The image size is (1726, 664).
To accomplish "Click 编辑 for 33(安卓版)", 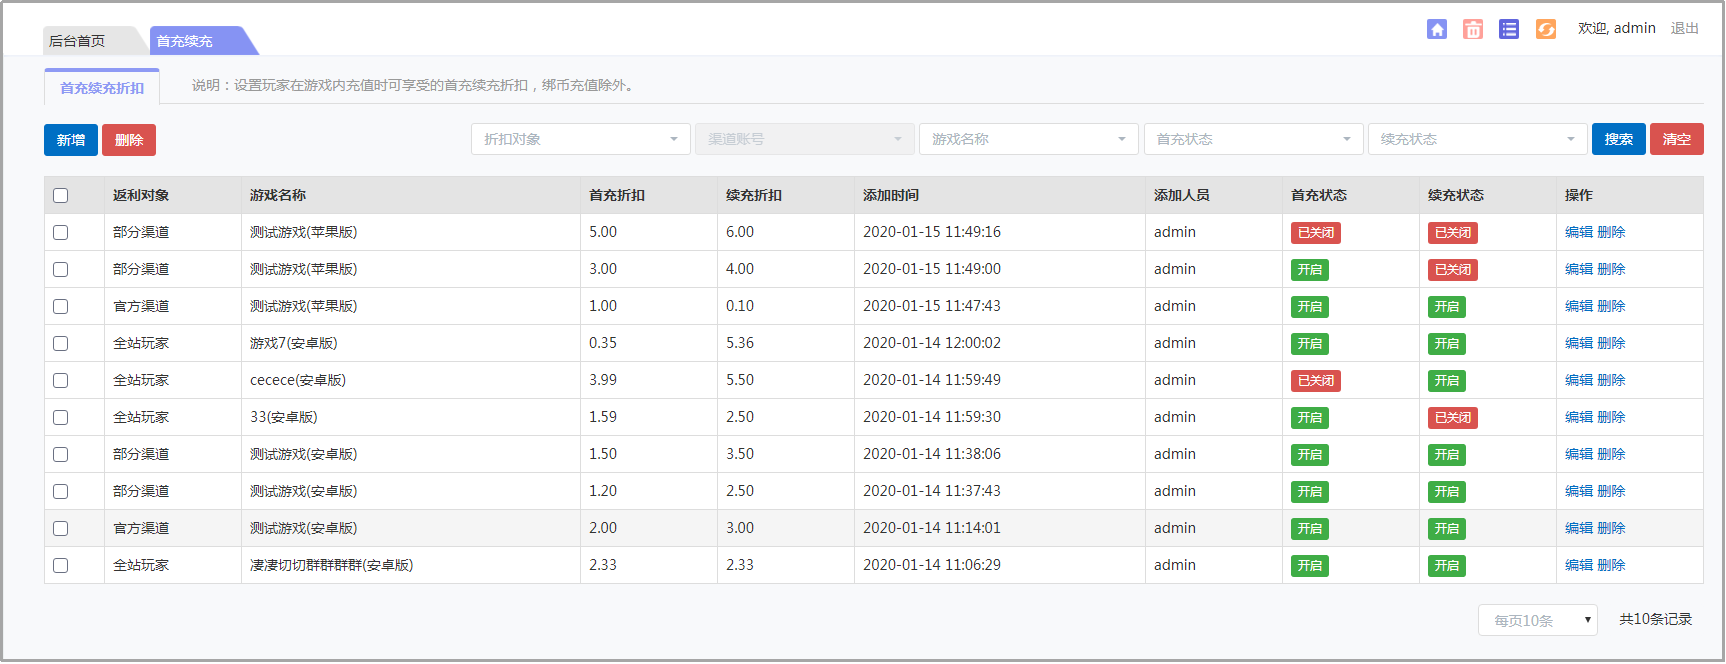I will [x=1579, y=417].
